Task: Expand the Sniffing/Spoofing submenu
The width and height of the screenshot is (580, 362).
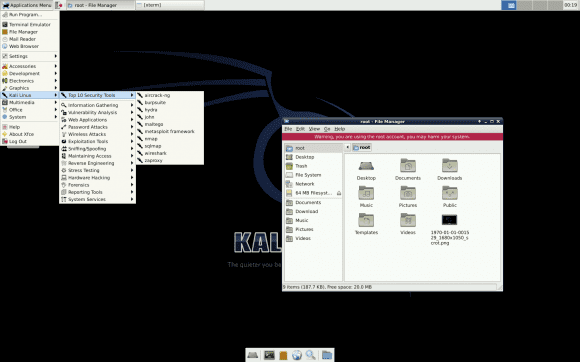Action: tap(97, 149)
